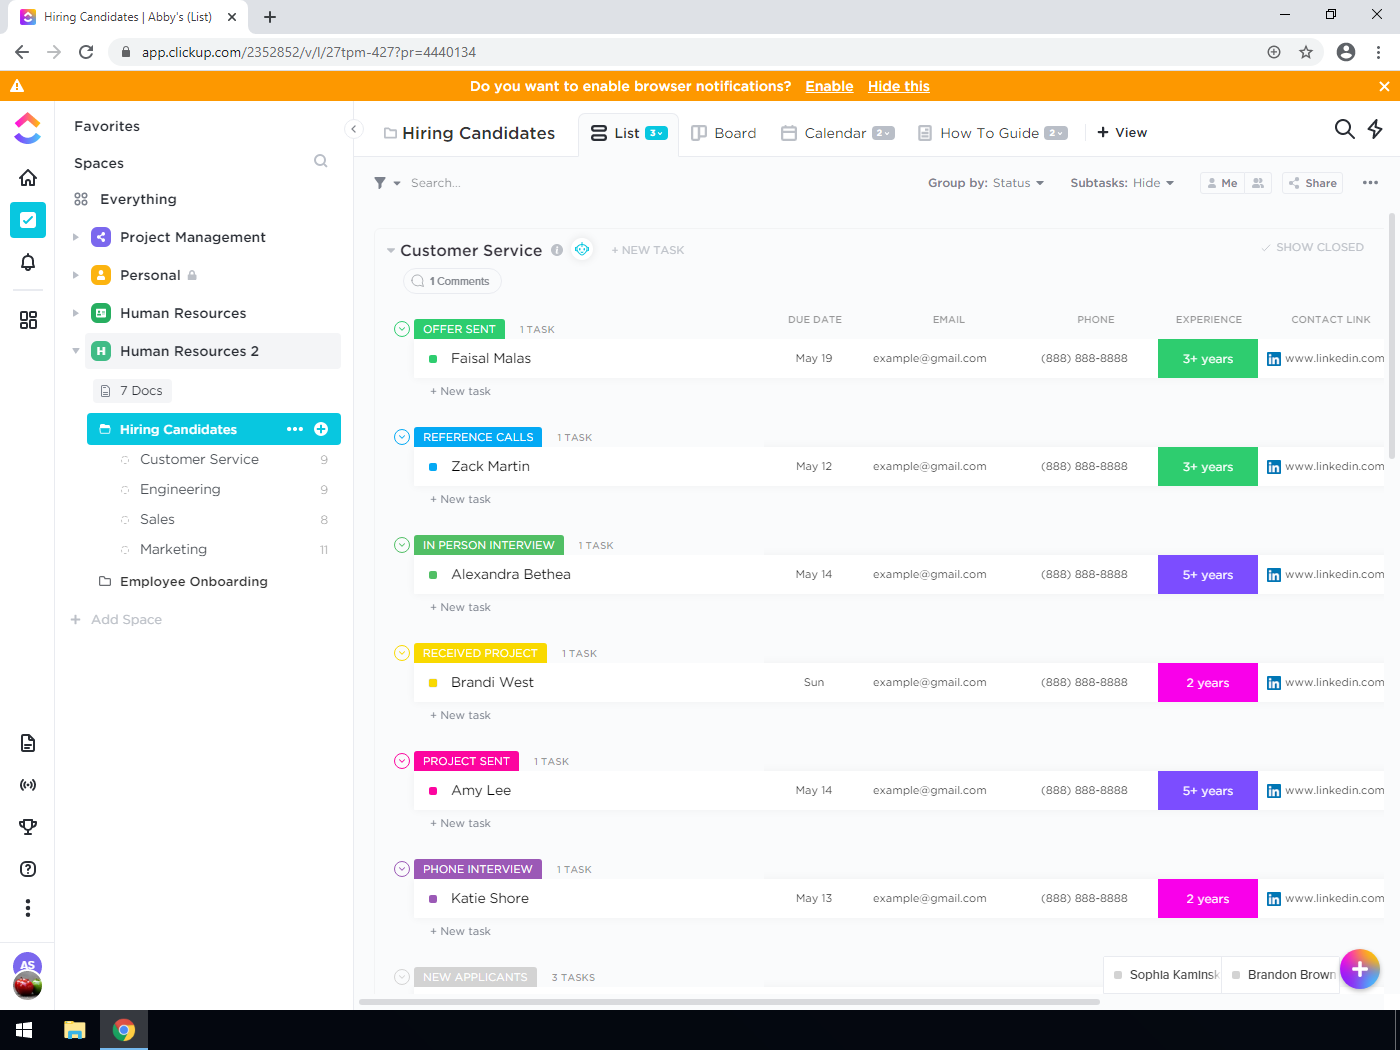The image size is (1400, 1050).
Task: Collapse the RECEIVED PROJECT status group
Action: point(402,653)
